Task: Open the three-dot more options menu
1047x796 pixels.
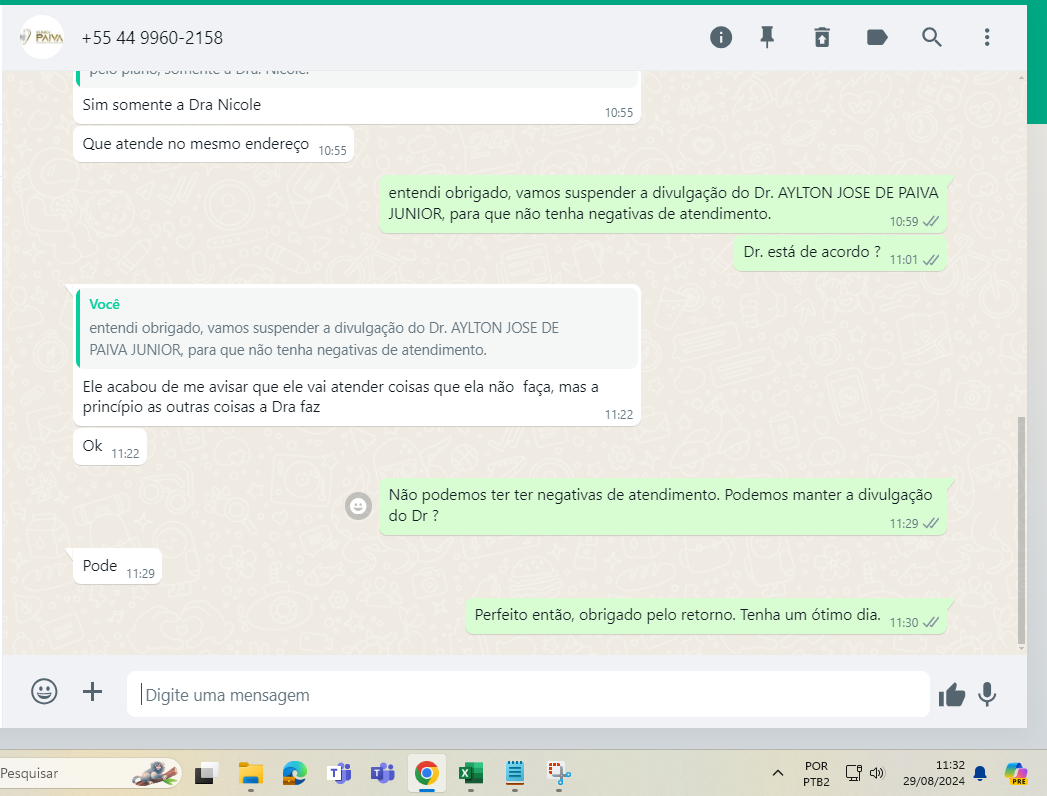Action: coord(987,37)
